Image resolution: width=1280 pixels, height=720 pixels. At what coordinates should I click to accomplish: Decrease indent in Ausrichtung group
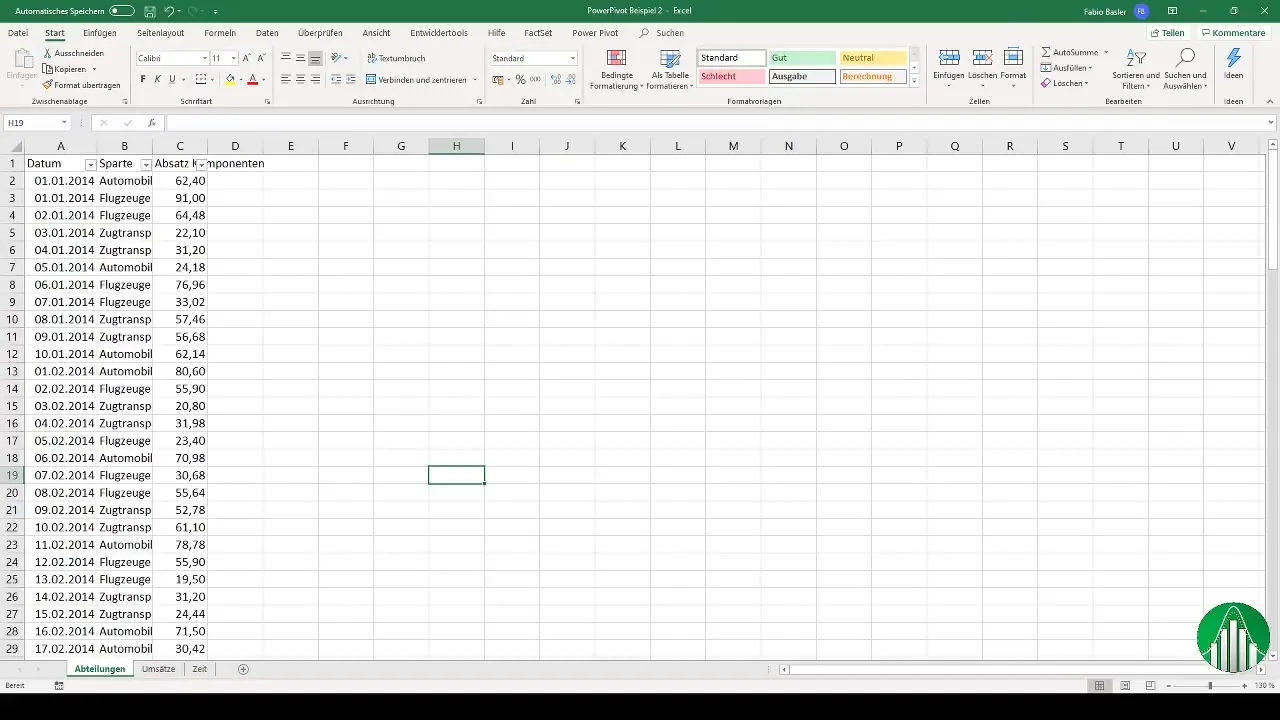coord(336,79)
